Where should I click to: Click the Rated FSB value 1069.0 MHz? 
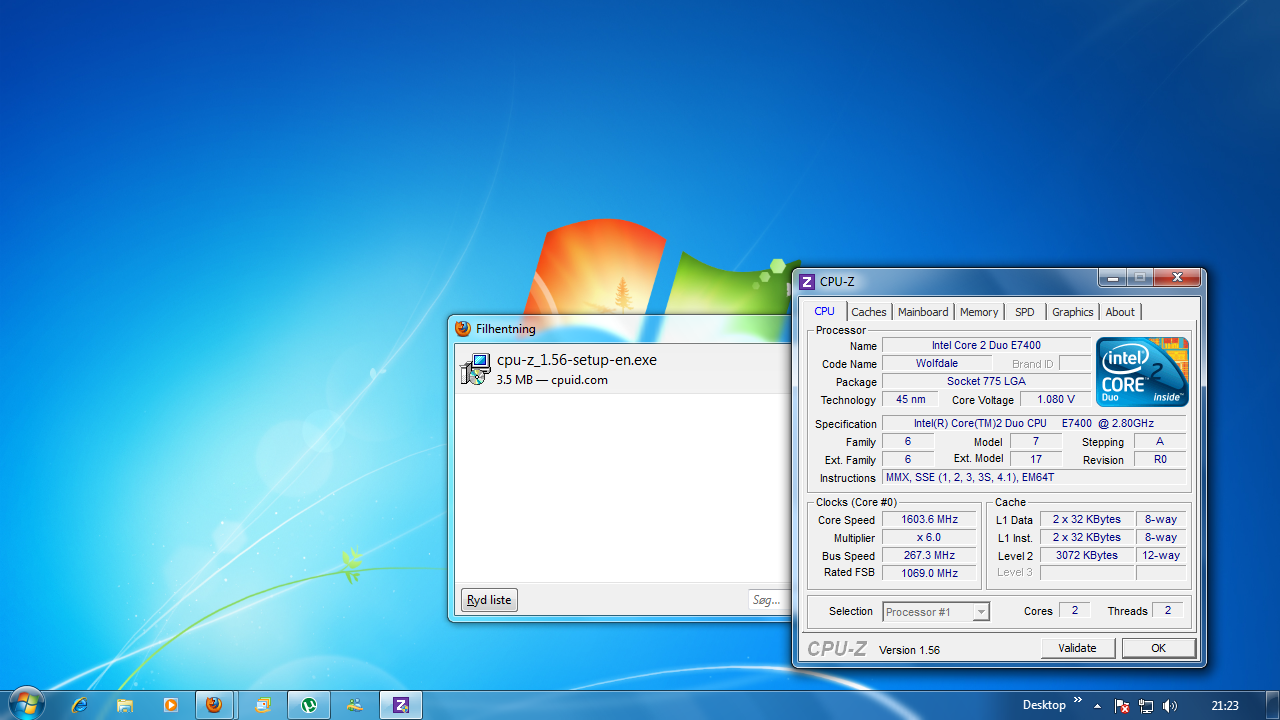929,574
